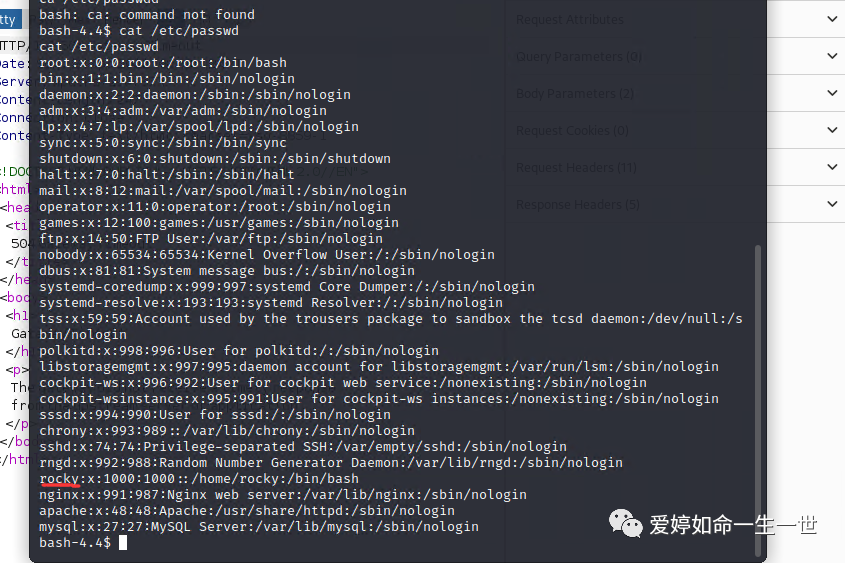Select the Body Parameters (2) label
This screenshot has height=563, width=845.
(574, 94)
